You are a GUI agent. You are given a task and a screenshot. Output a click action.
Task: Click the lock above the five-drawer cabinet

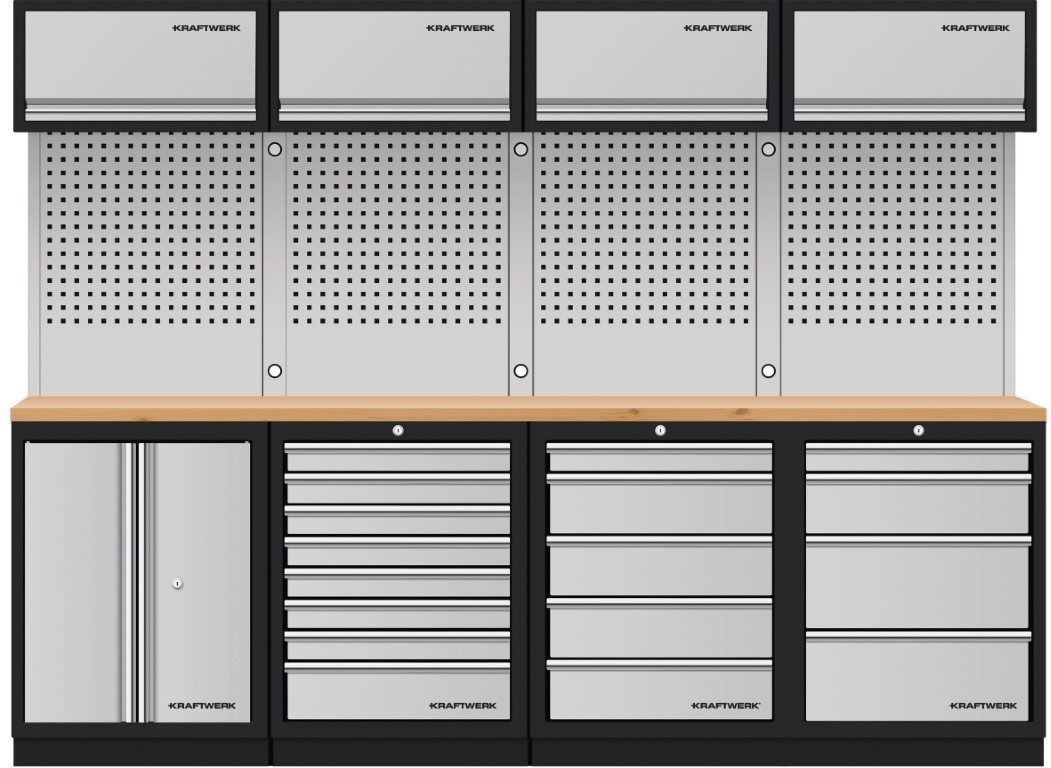coord(659,431)
